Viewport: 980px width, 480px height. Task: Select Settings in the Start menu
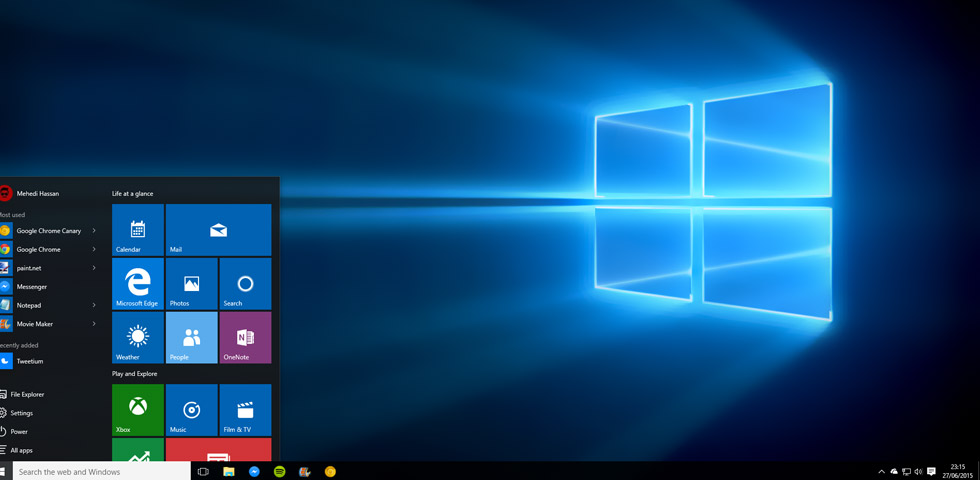coord(21,413)
